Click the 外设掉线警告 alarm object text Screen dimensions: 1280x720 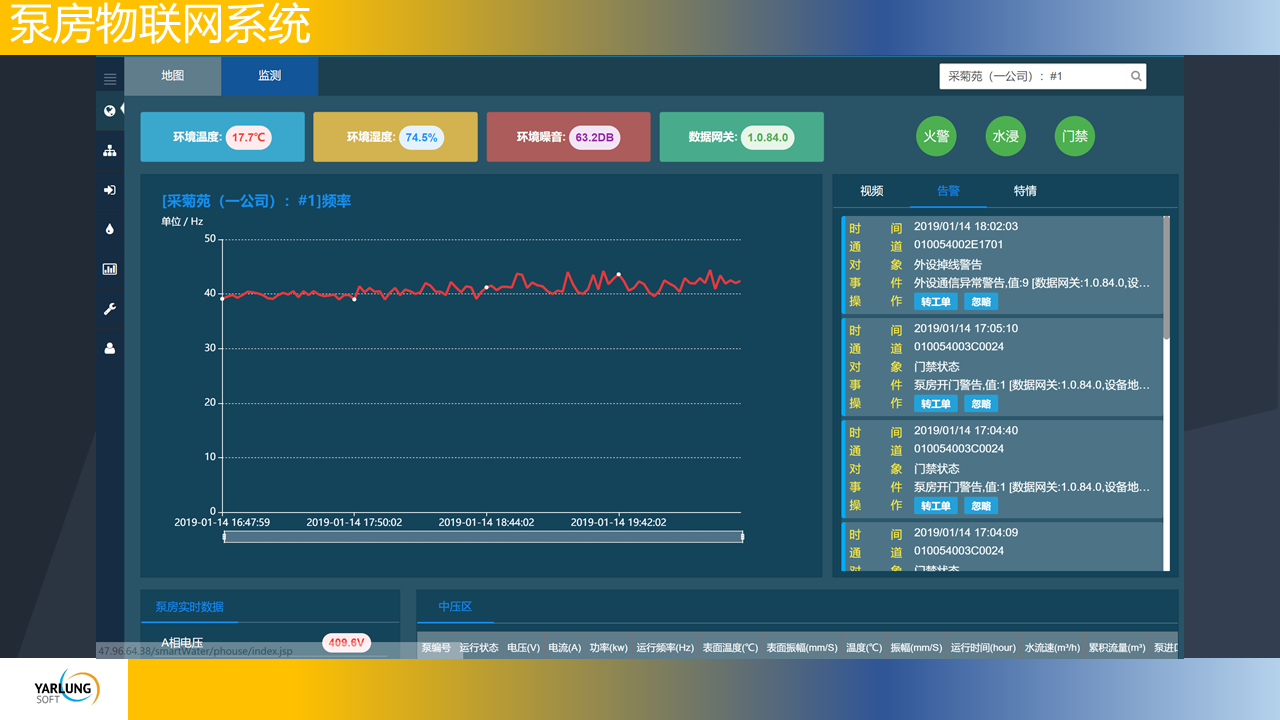coord(948,265)
